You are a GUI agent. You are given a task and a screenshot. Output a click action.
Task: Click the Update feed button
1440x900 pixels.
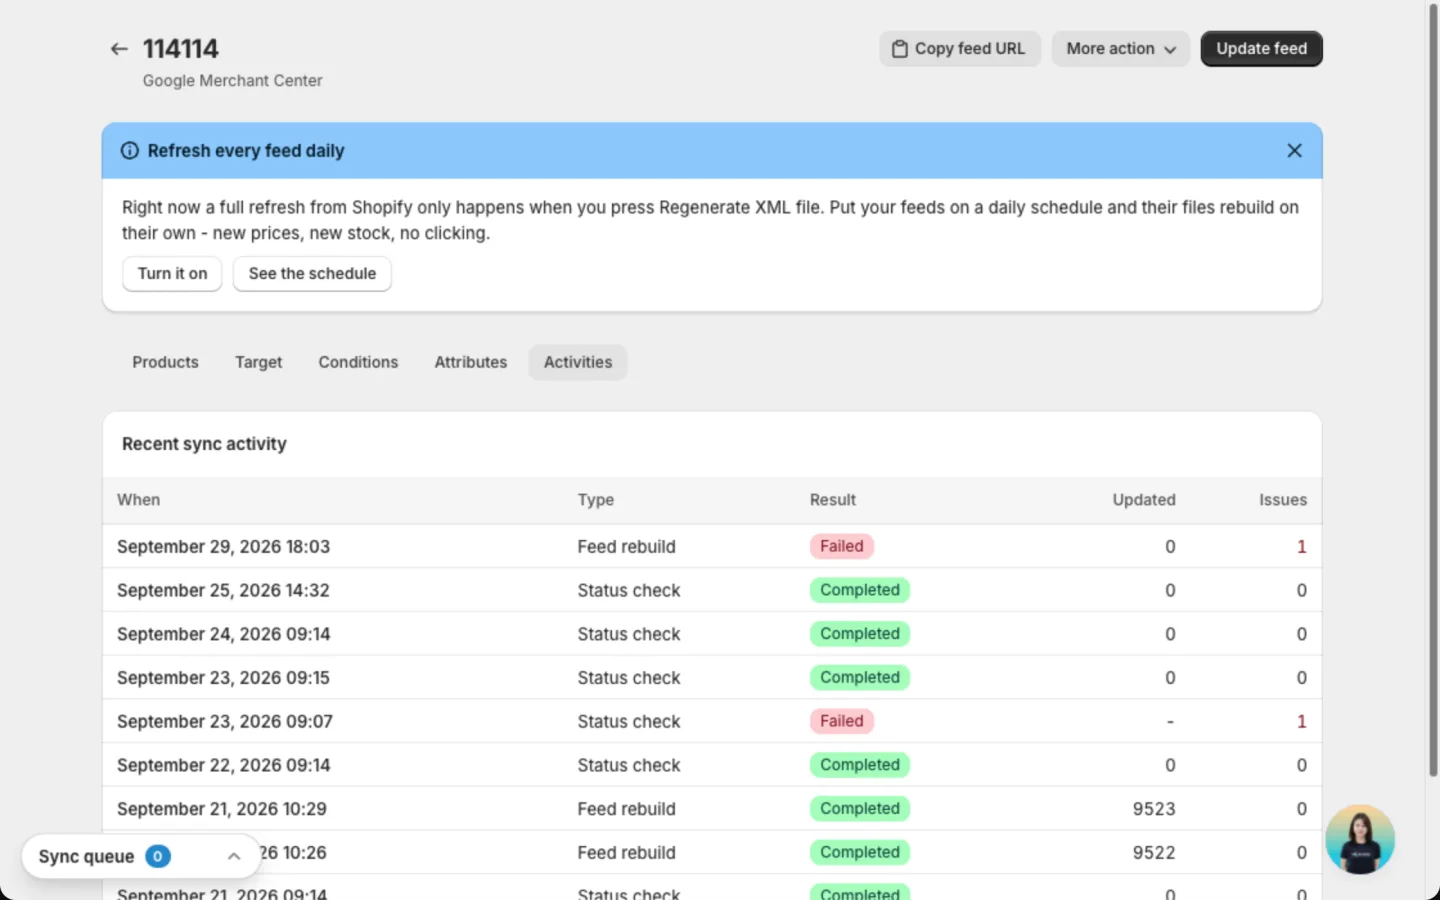[1261, 49]
